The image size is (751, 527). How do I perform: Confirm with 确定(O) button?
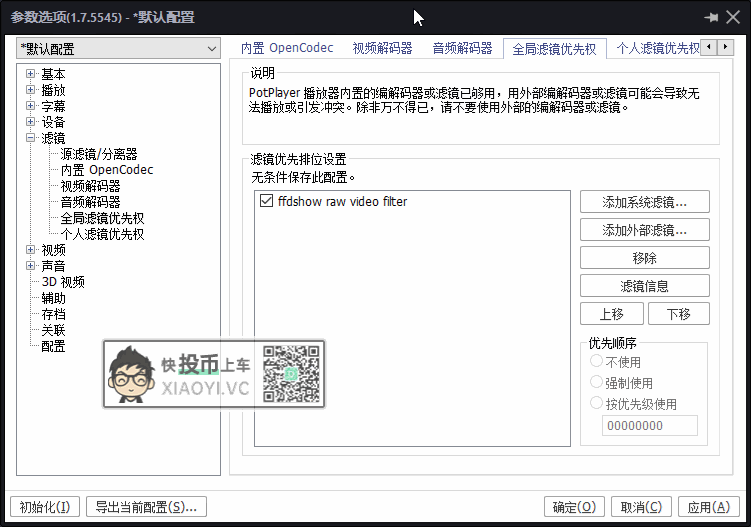[x=574, y=506]
